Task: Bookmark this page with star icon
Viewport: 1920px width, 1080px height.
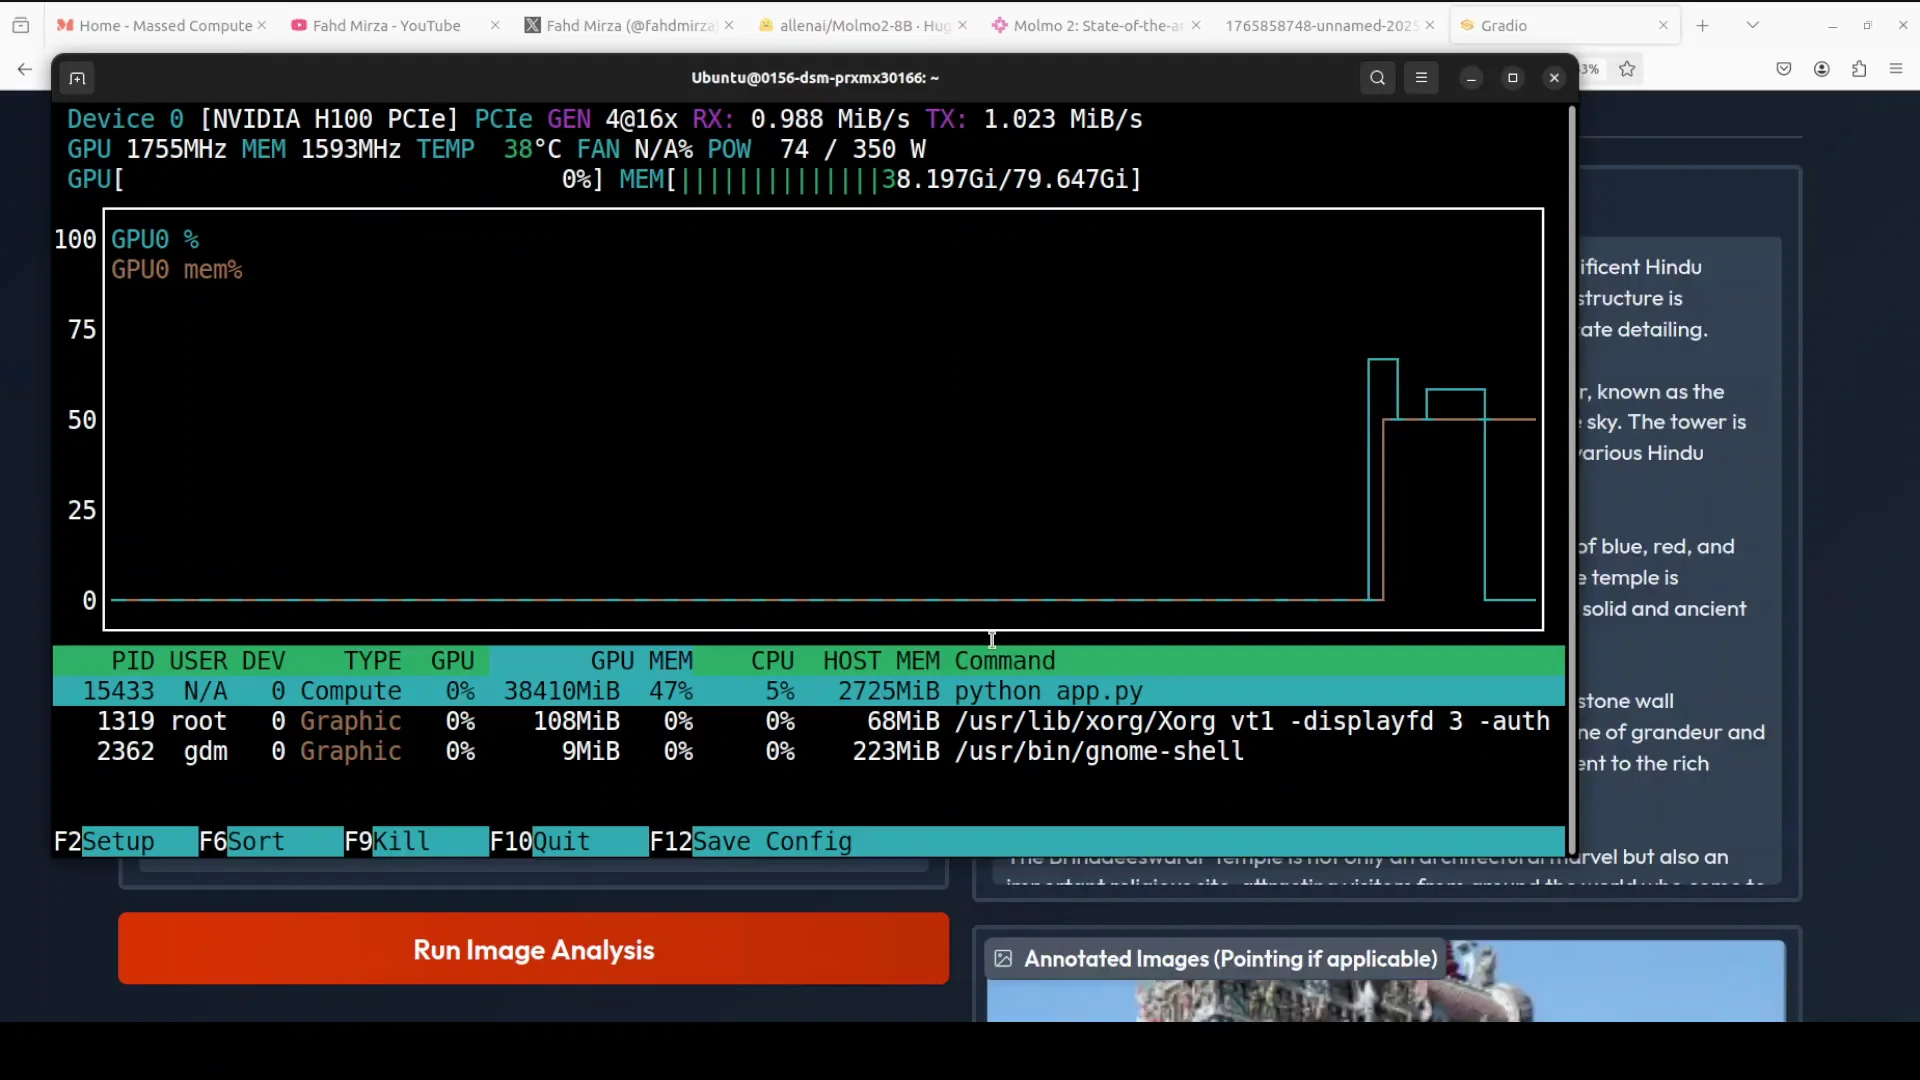Action: coord(1627,69)
